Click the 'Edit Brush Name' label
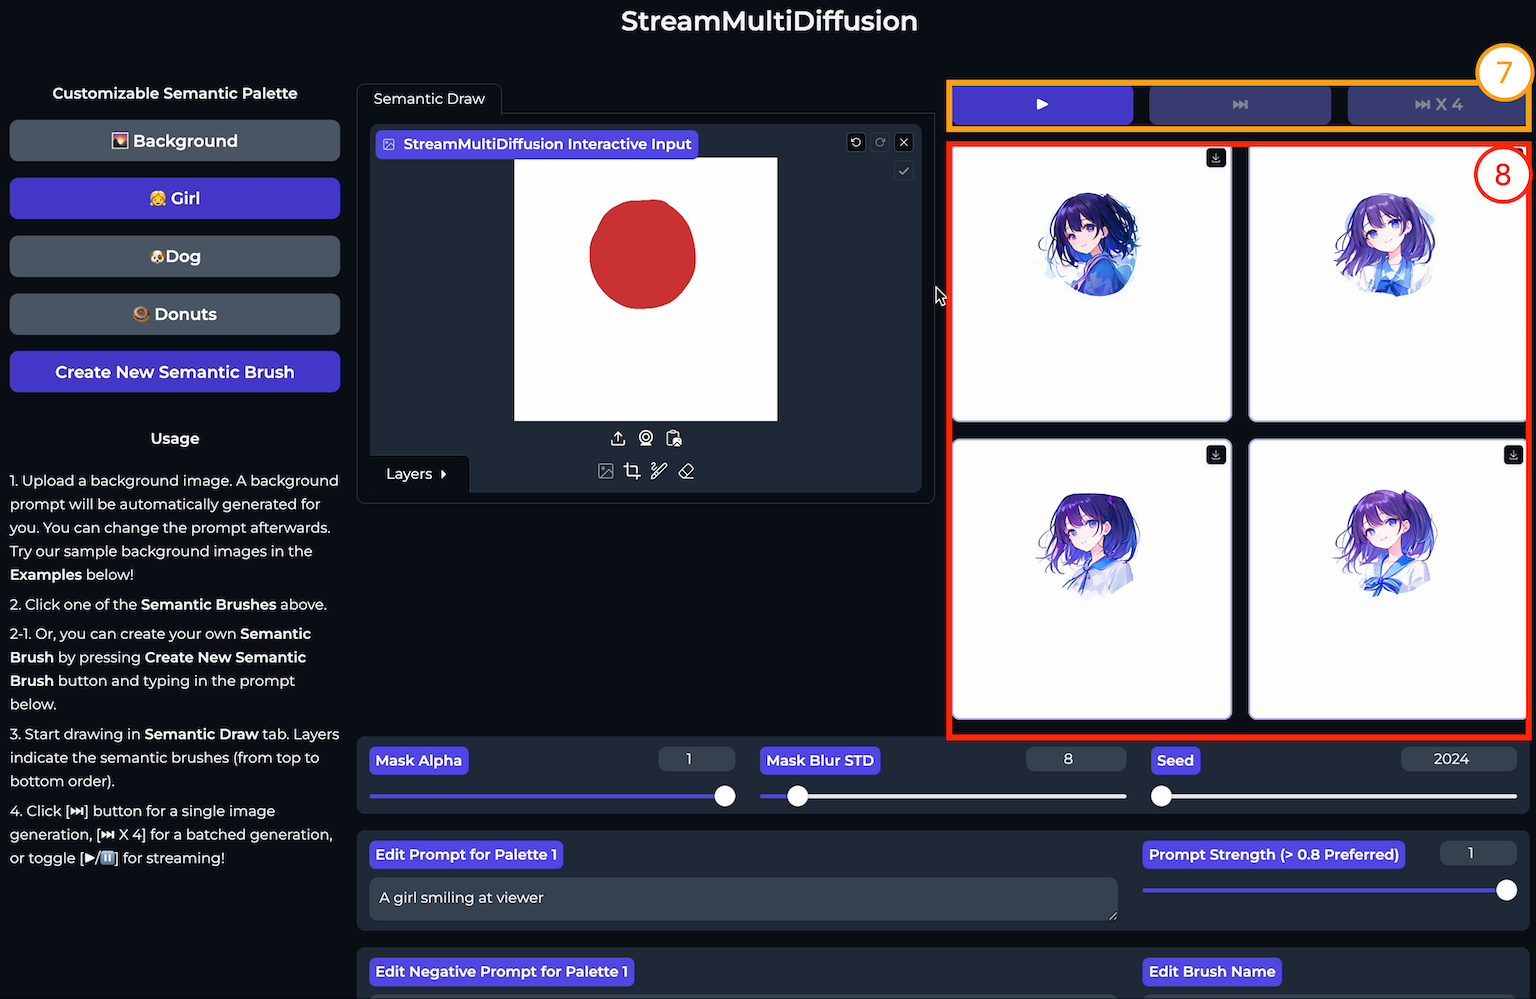1536x999 pixels. (1212, 971)
